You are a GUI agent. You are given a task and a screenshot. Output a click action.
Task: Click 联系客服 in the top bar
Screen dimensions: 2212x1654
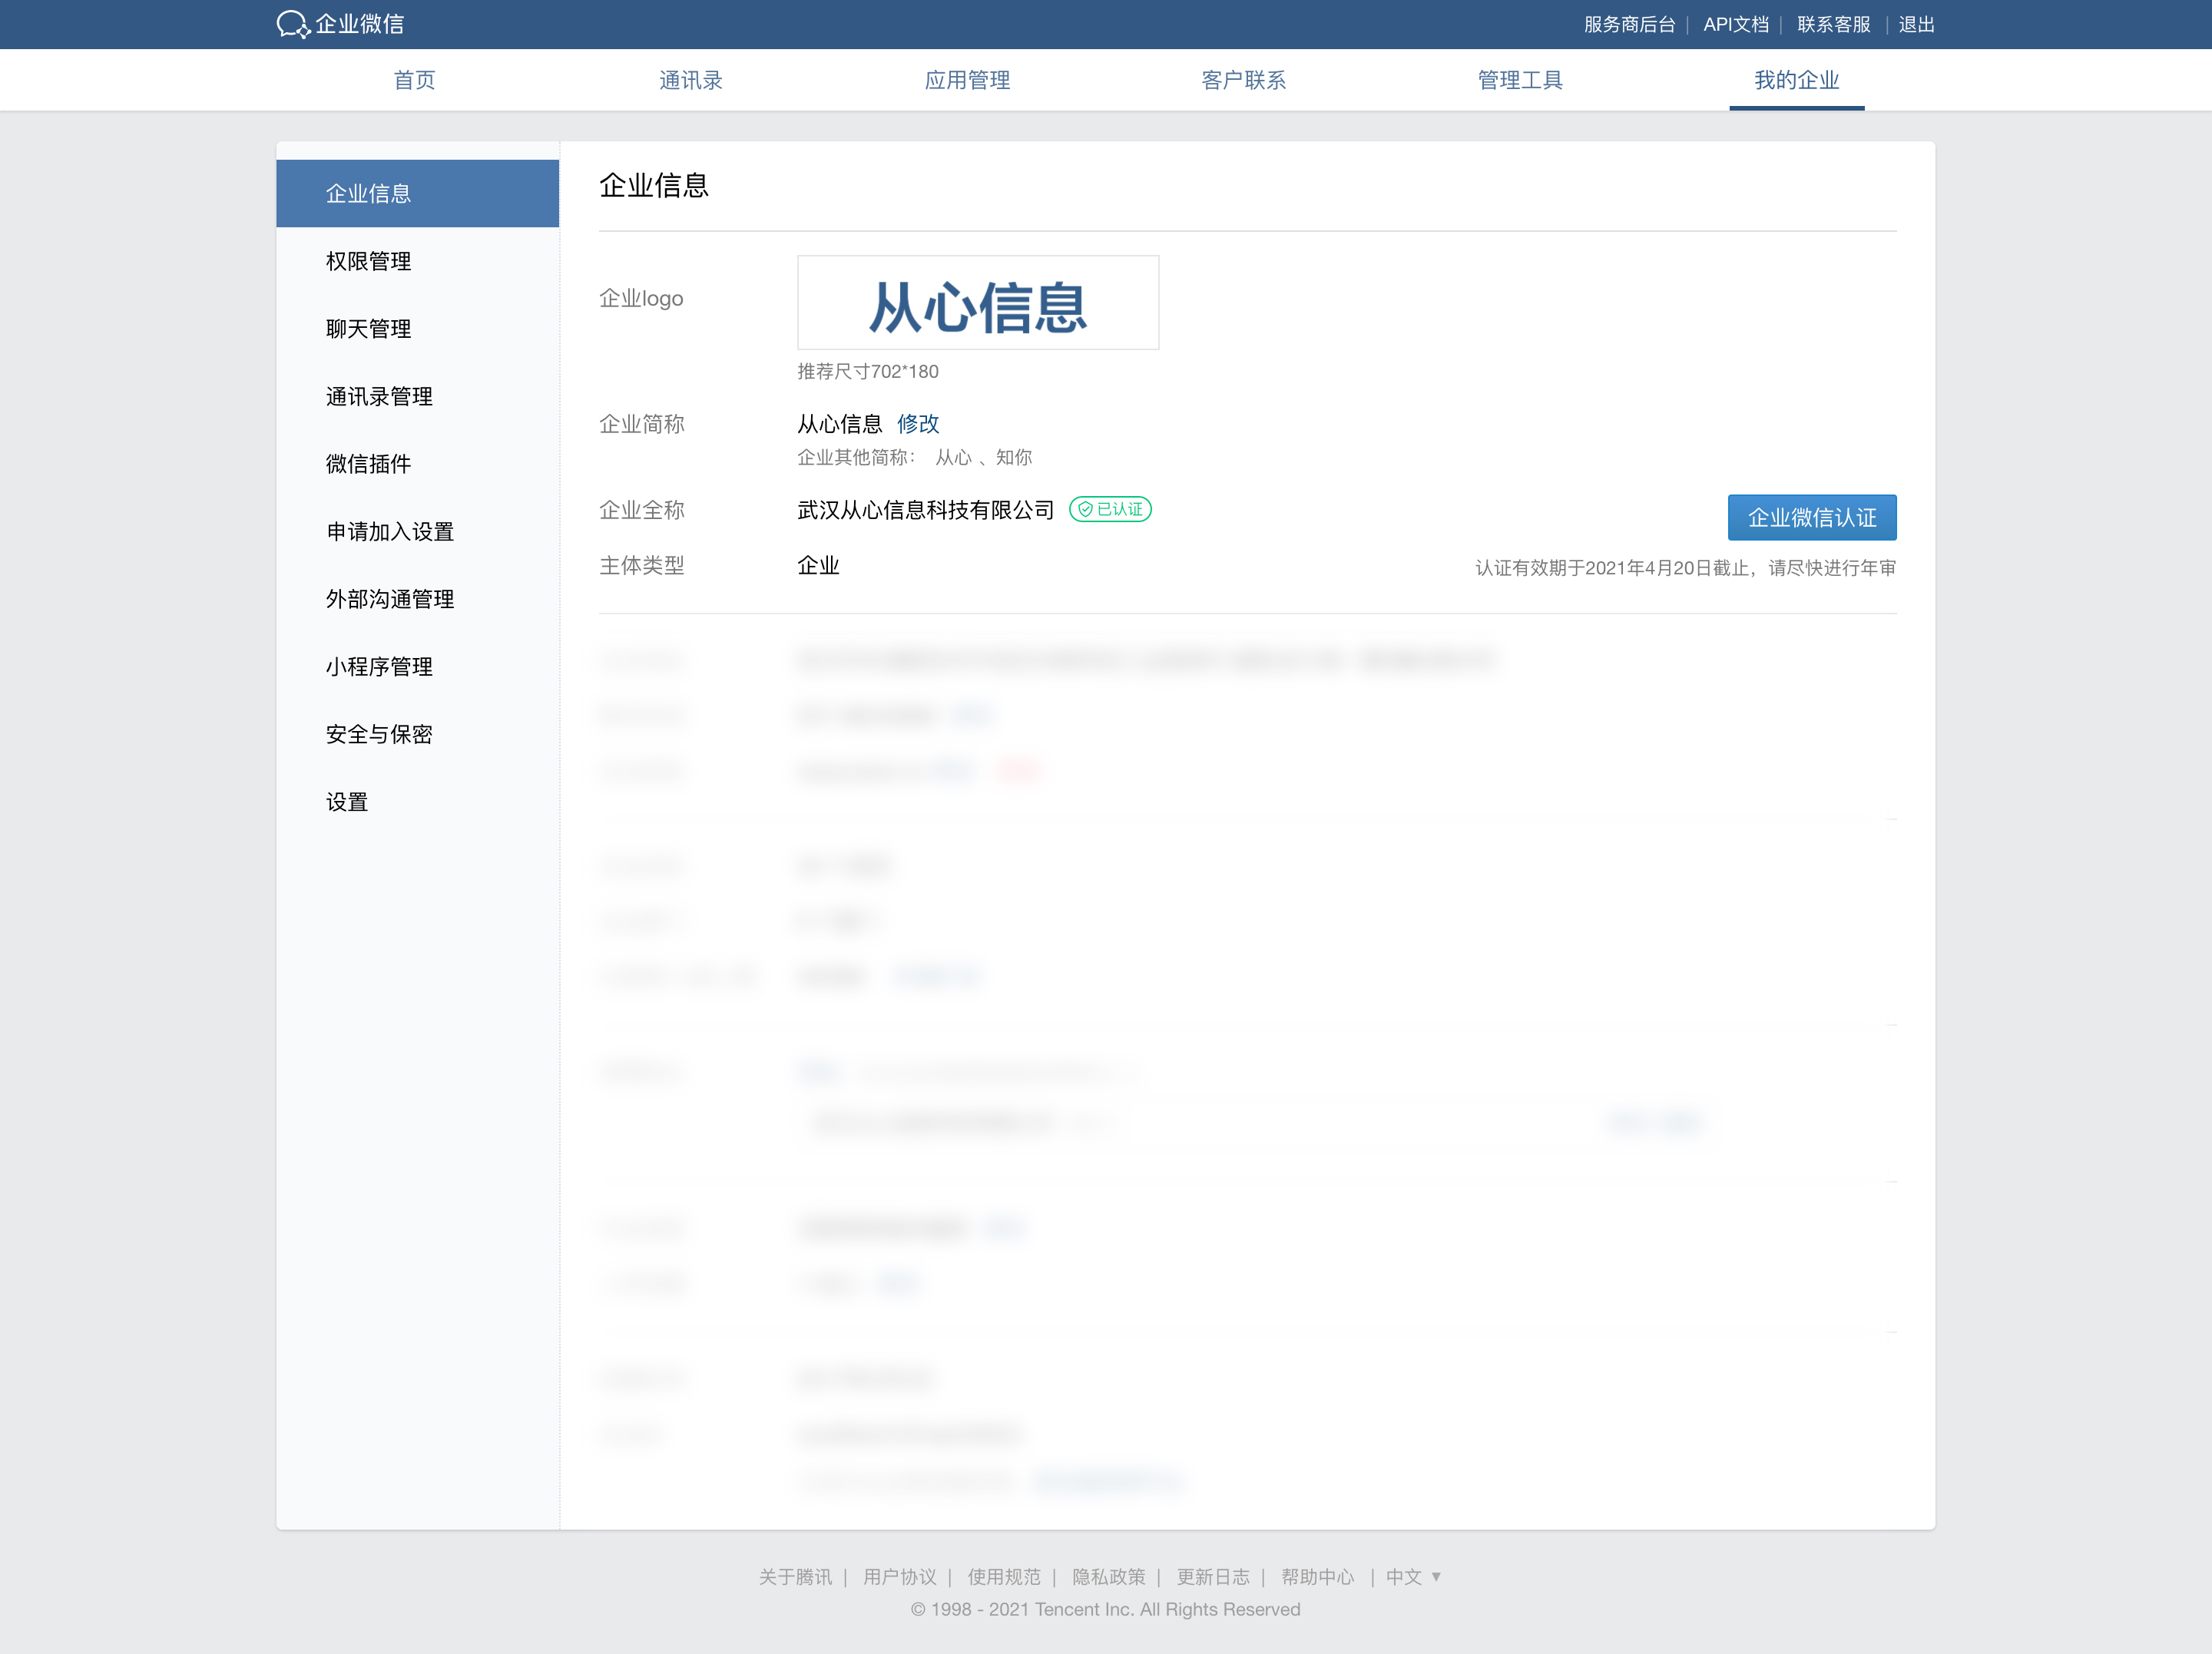(x=1833, y=24)
